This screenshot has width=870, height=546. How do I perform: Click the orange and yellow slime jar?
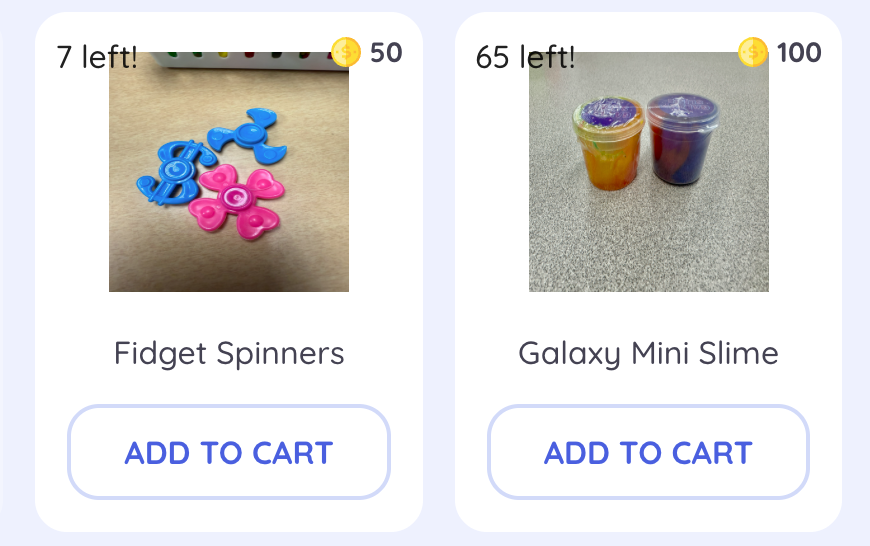(x=605, y=150)
